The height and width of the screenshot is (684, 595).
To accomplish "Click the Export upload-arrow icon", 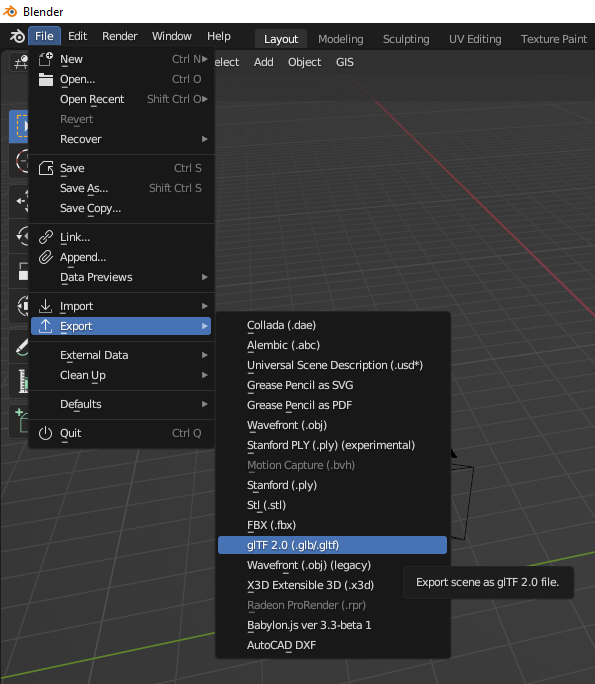I will click(x=45, y=326).
